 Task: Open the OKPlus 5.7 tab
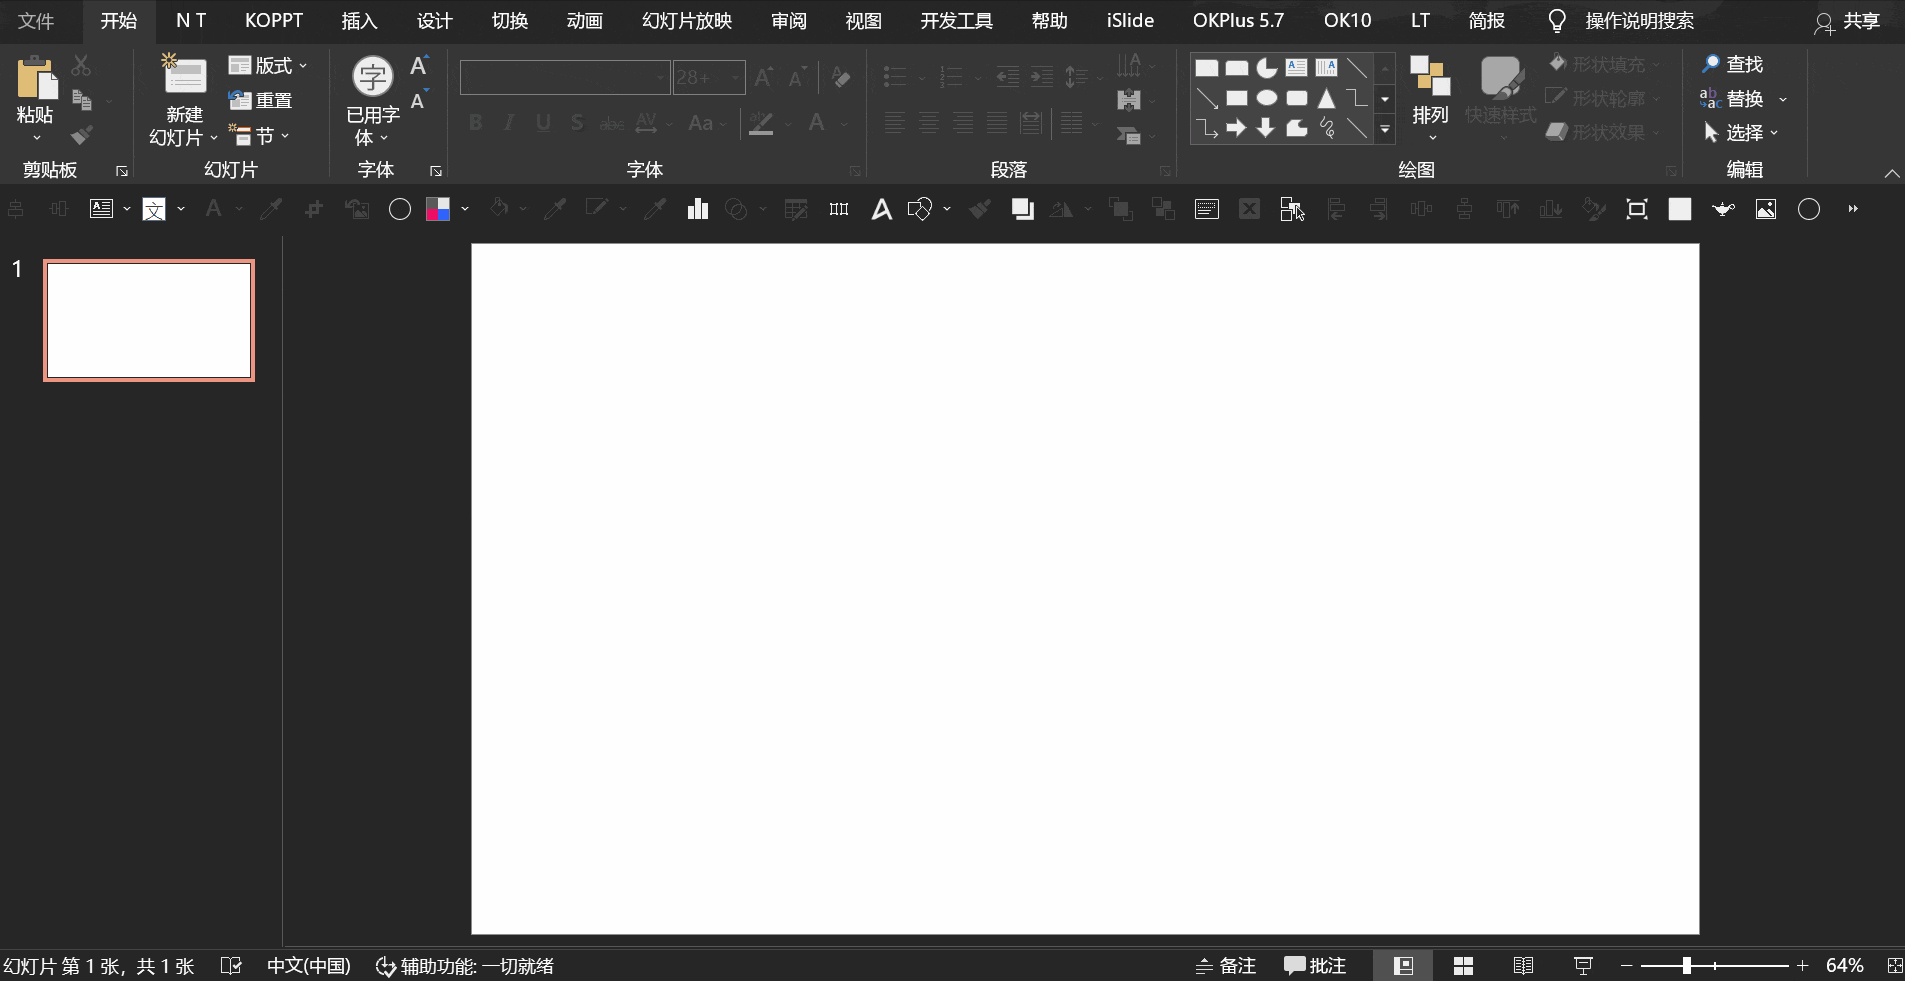(1238, 21)
